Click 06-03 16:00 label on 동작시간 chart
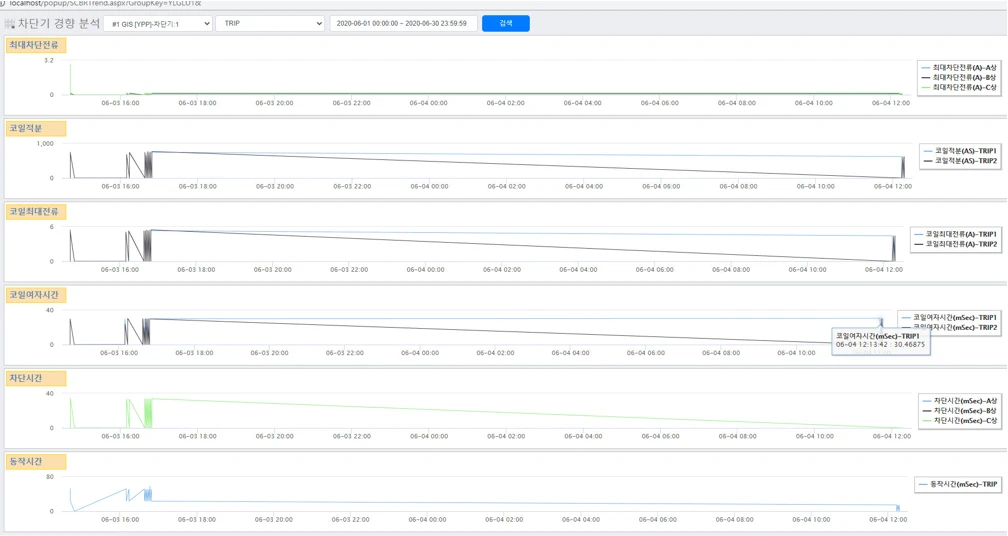This screenshot has height=536, width=1008. coord(120,519)
